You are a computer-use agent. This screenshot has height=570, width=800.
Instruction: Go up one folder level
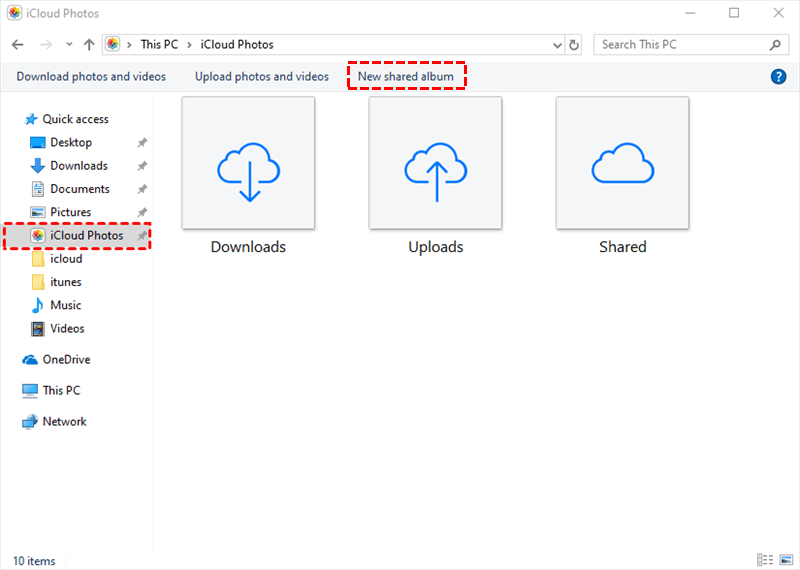click(x=89, y=45)
